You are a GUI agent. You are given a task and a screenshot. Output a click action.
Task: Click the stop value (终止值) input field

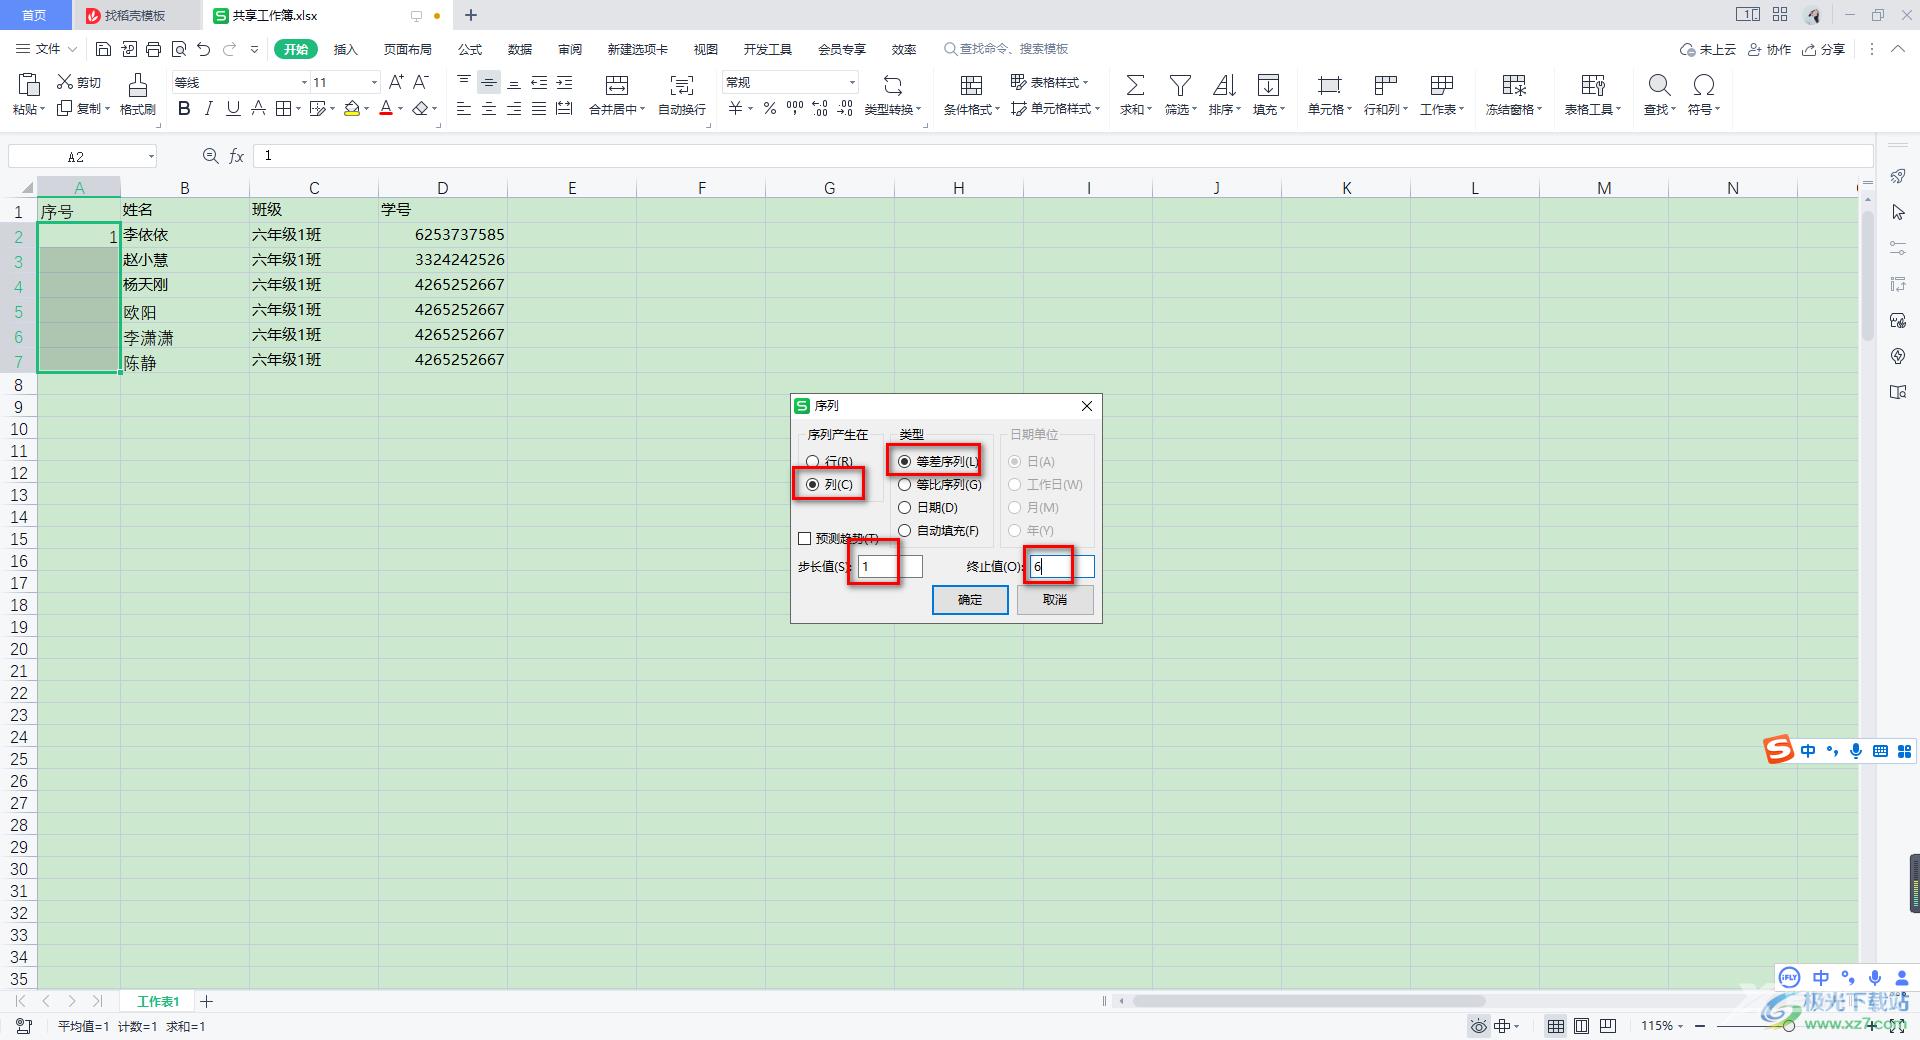1062,567
